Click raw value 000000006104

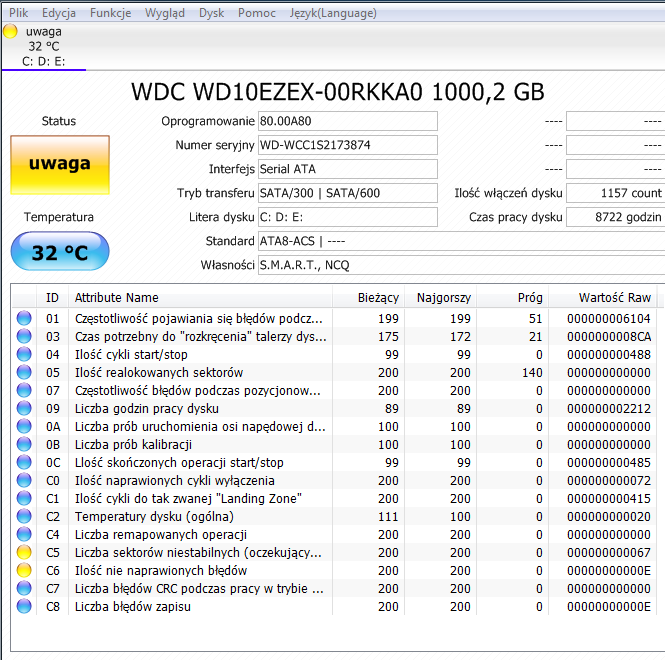point(609,318)
